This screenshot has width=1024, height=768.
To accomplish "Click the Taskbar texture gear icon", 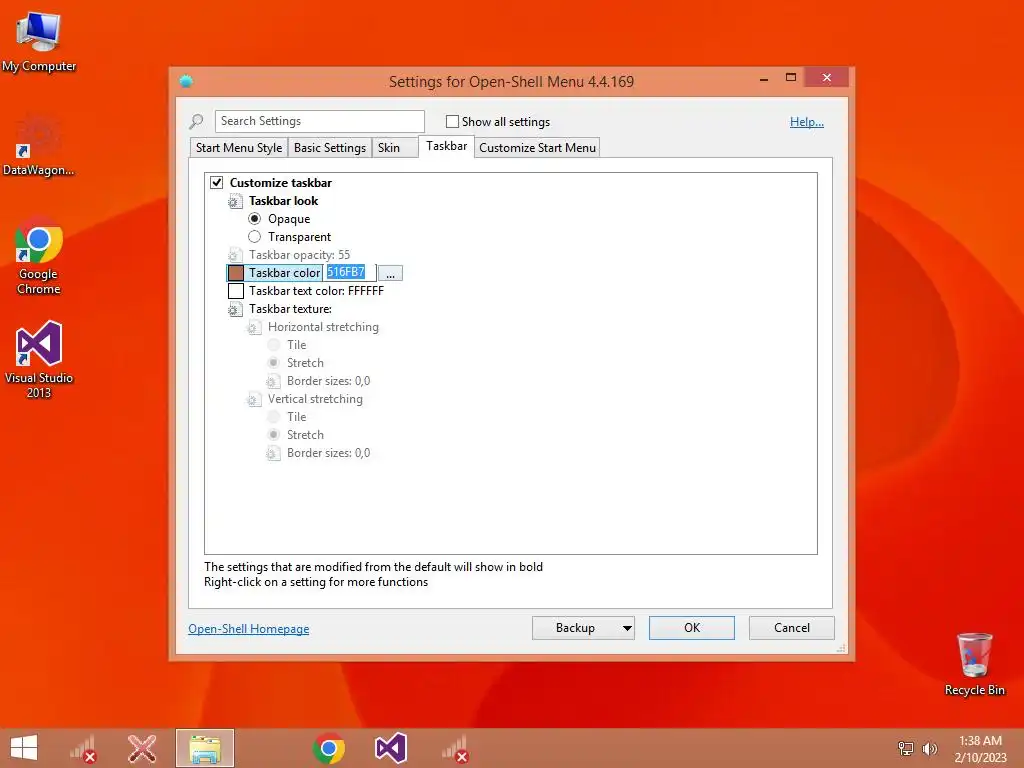I will [x=234, y=309].
